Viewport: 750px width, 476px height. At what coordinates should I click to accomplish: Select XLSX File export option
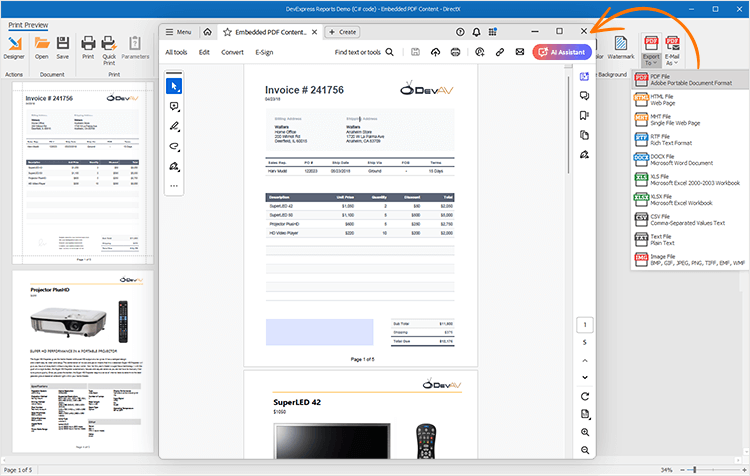coord(690,198)
